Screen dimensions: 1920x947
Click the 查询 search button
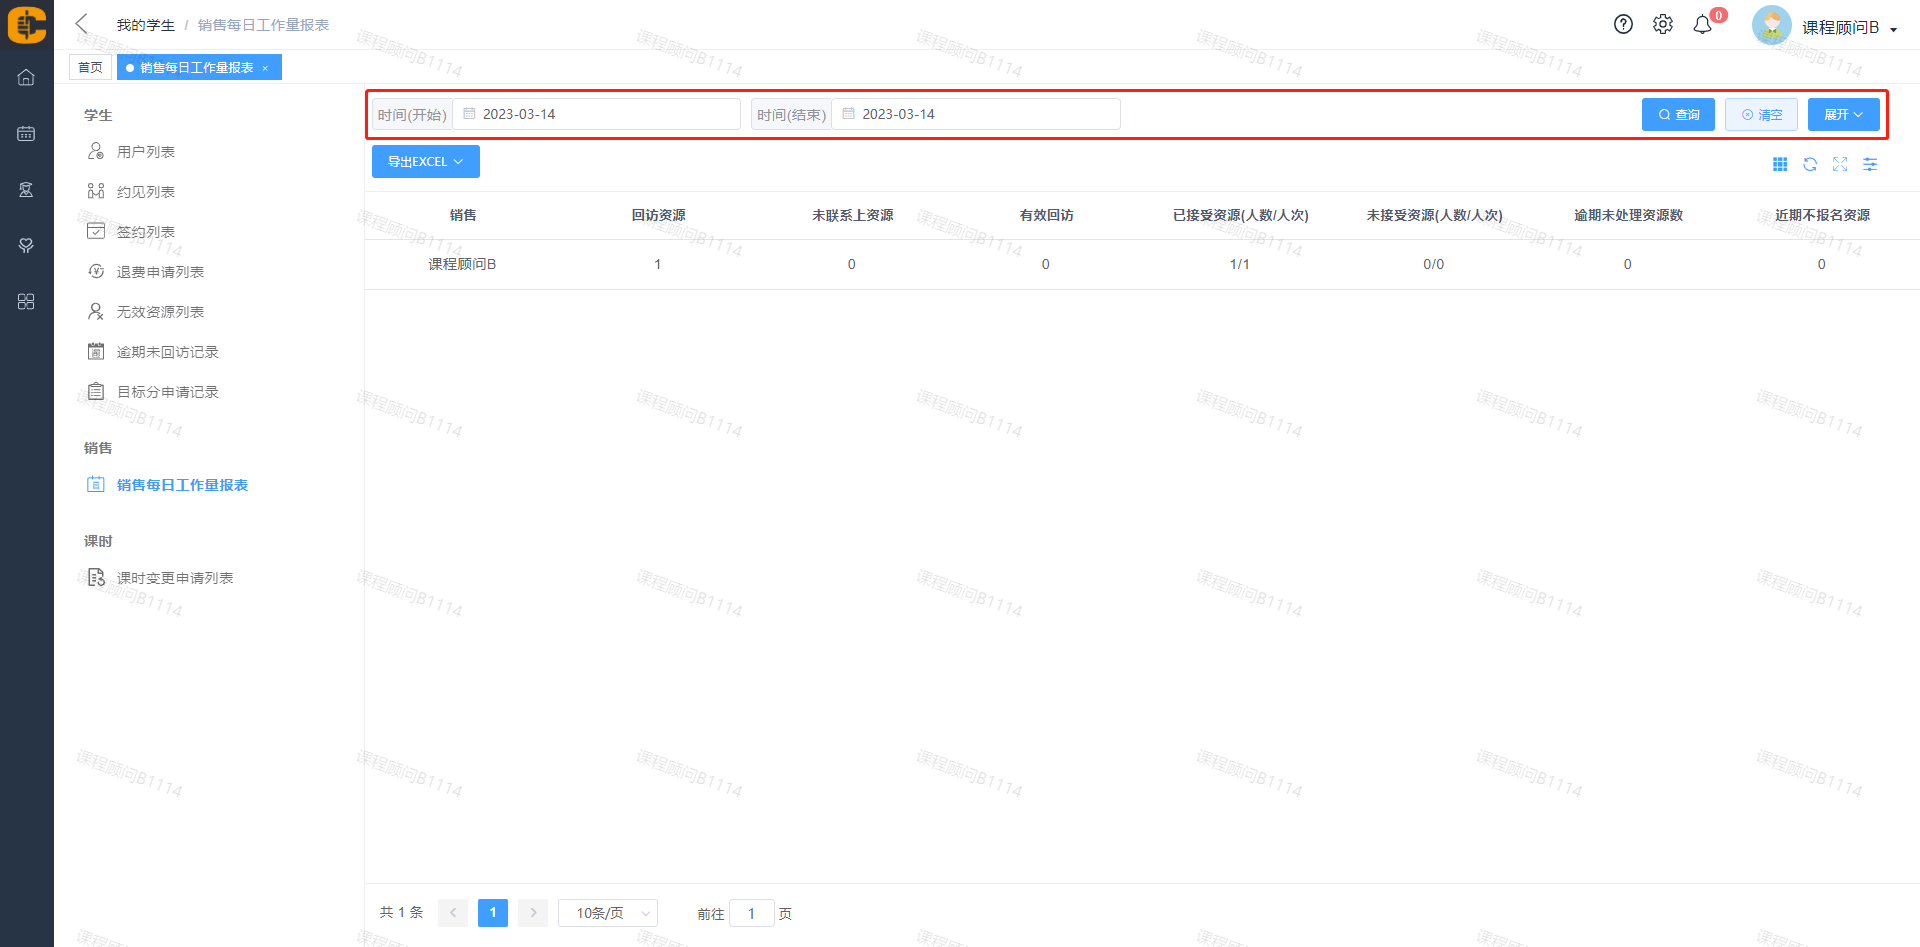1678,115
